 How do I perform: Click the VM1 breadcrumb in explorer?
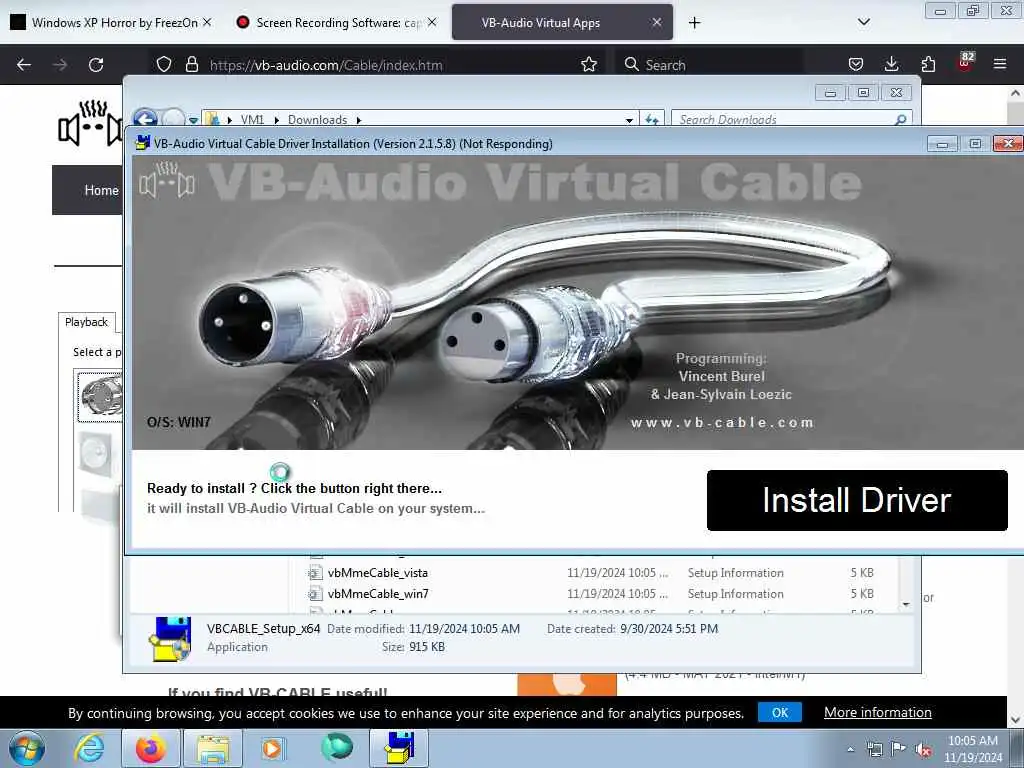click(x=252, y=120)
